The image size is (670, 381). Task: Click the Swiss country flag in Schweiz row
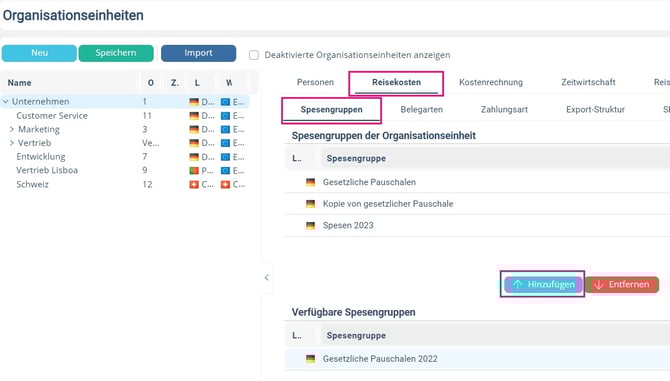pos(194,185)
